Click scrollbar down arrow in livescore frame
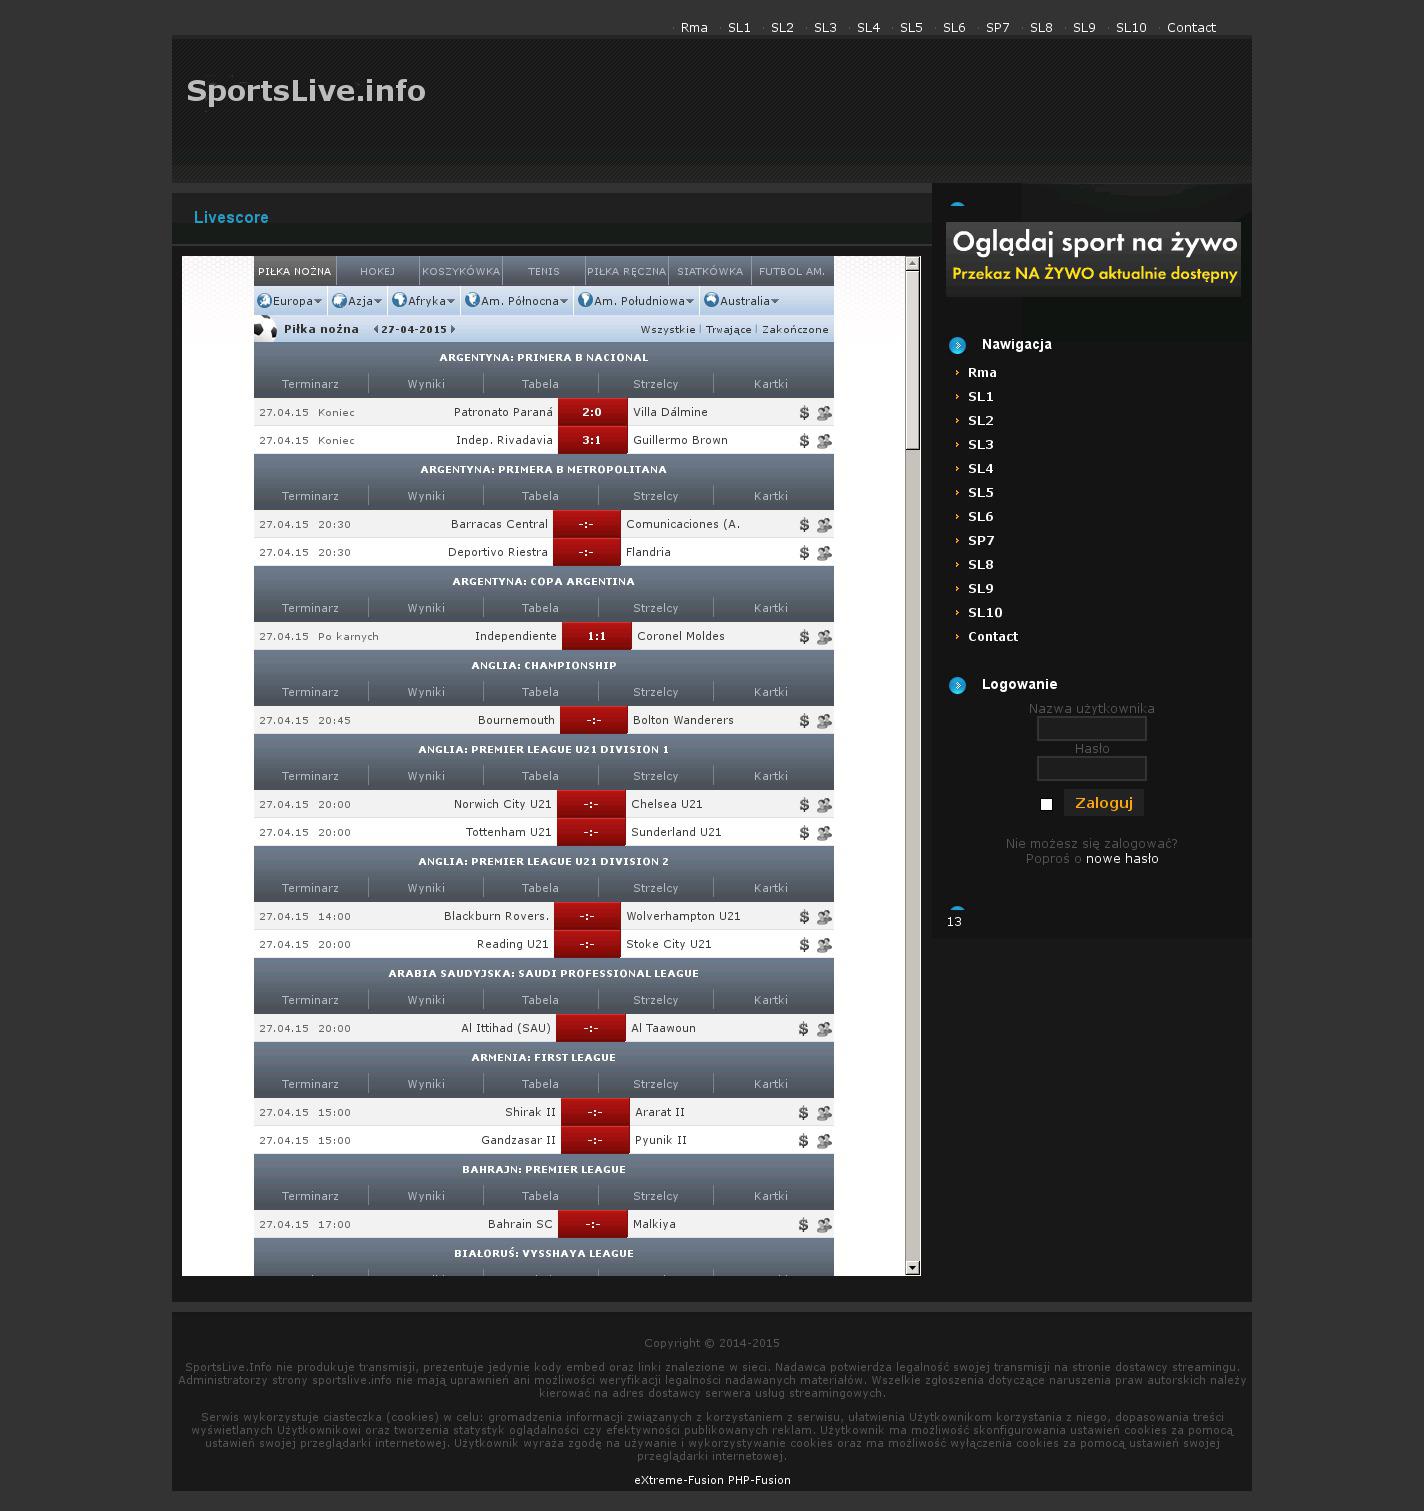 (912, 1268)
